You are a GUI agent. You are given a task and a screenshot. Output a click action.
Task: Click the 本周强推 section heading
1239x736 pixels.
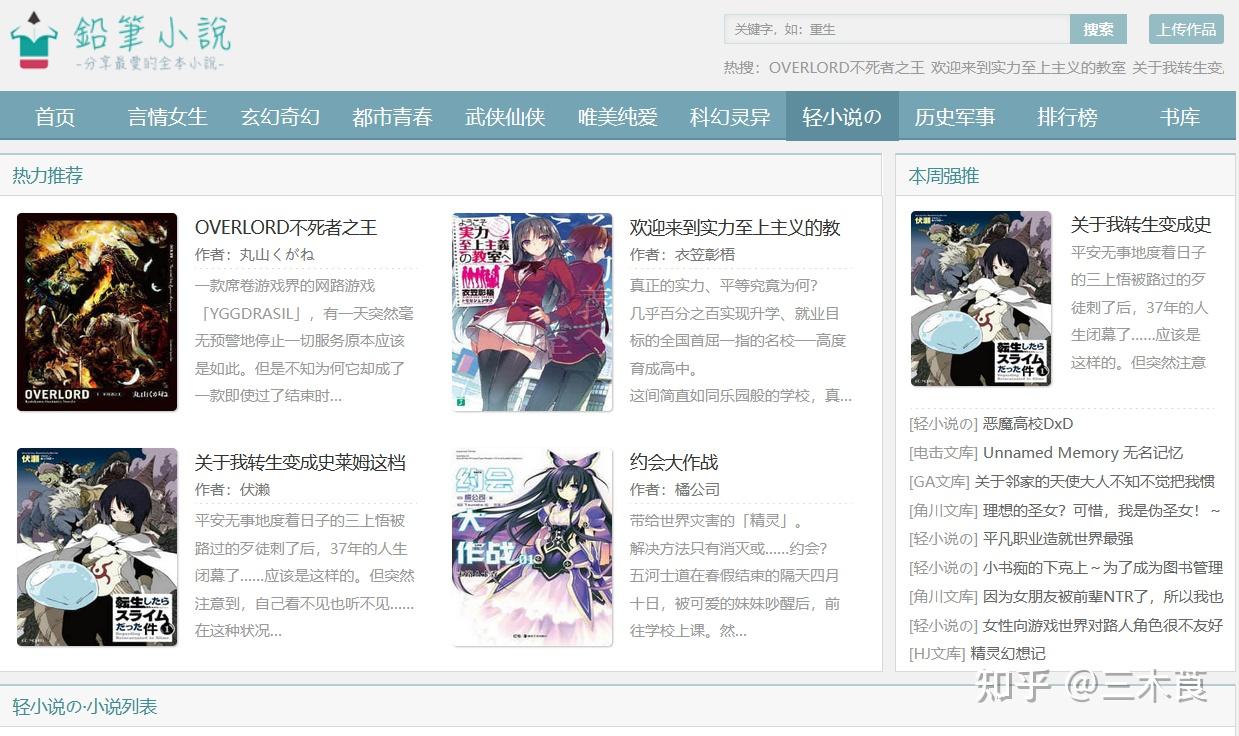[943, 176]
